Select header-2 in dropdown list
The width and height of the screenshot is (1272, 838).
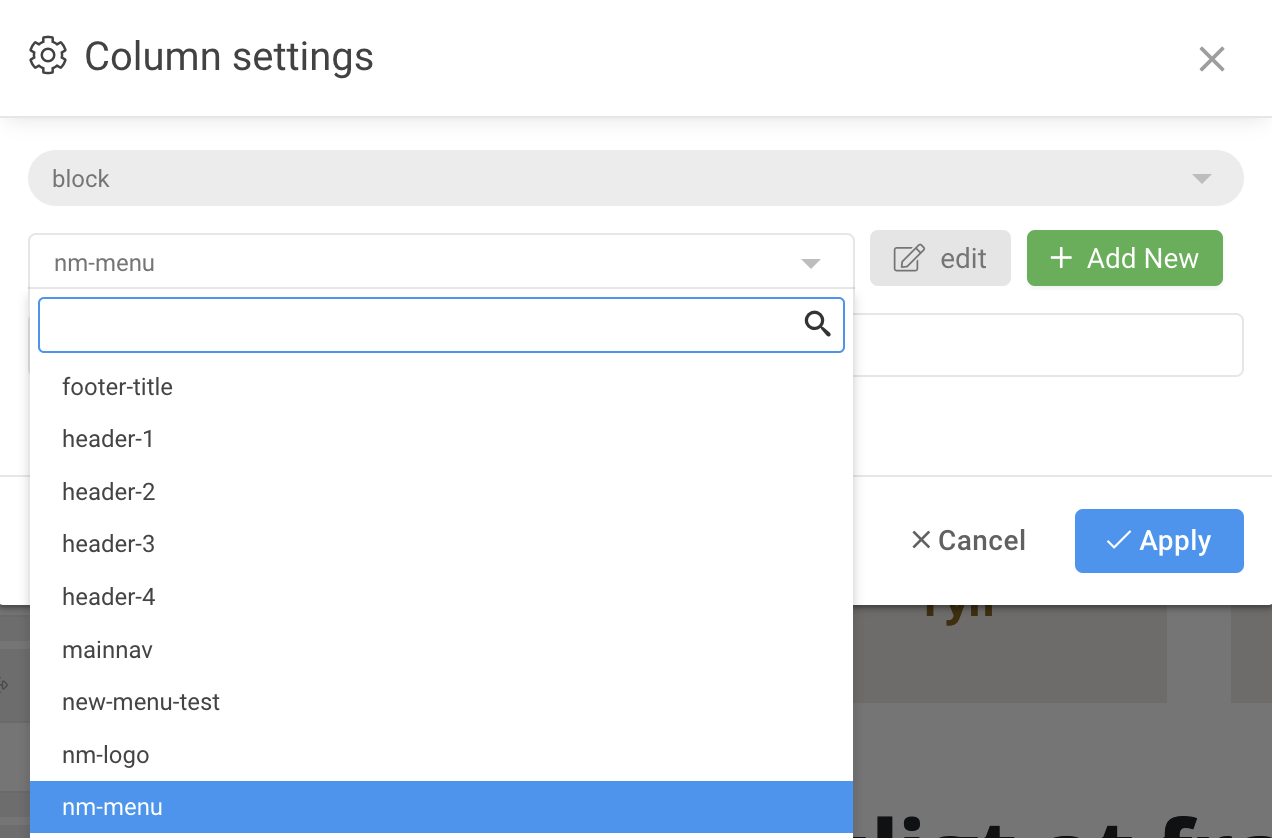tap(108, 492)
